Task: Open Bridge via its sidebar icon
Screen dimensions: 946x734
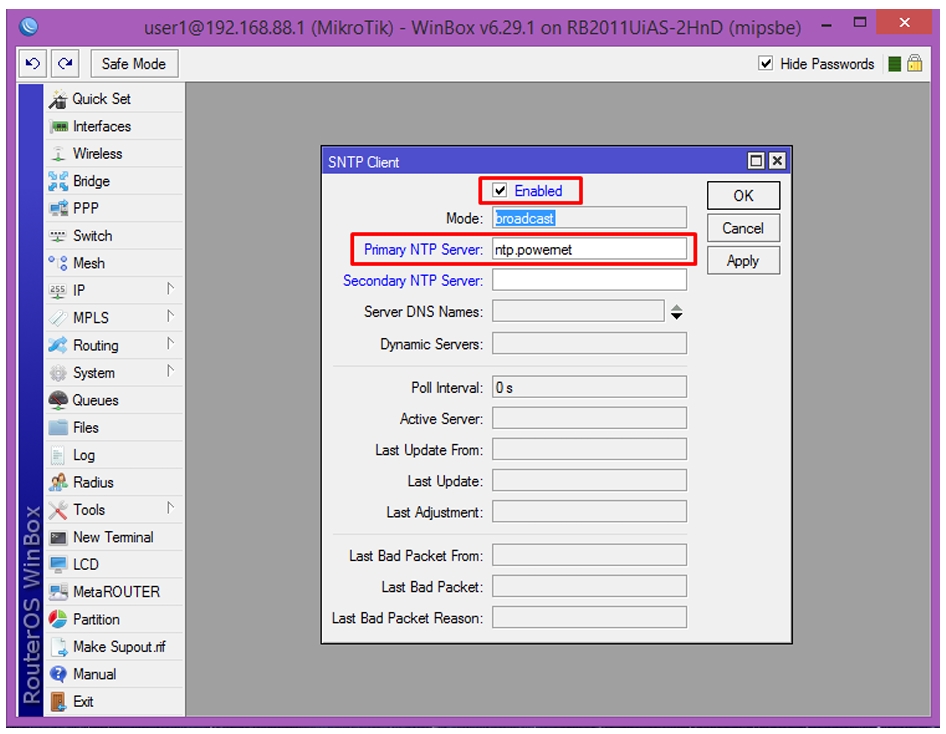Action: pyautogui.click(x=58, y=181)
